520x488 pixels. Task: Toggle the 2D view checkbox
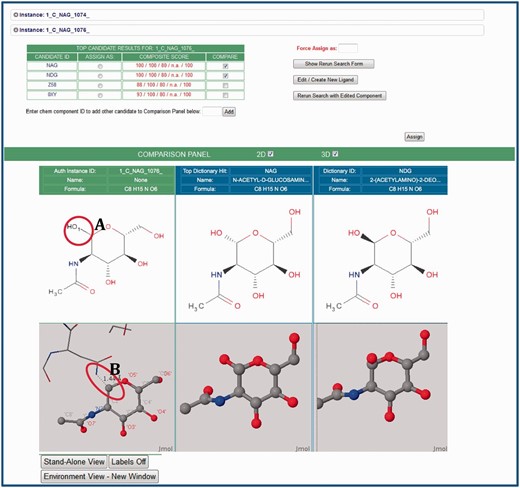point(271,154)
